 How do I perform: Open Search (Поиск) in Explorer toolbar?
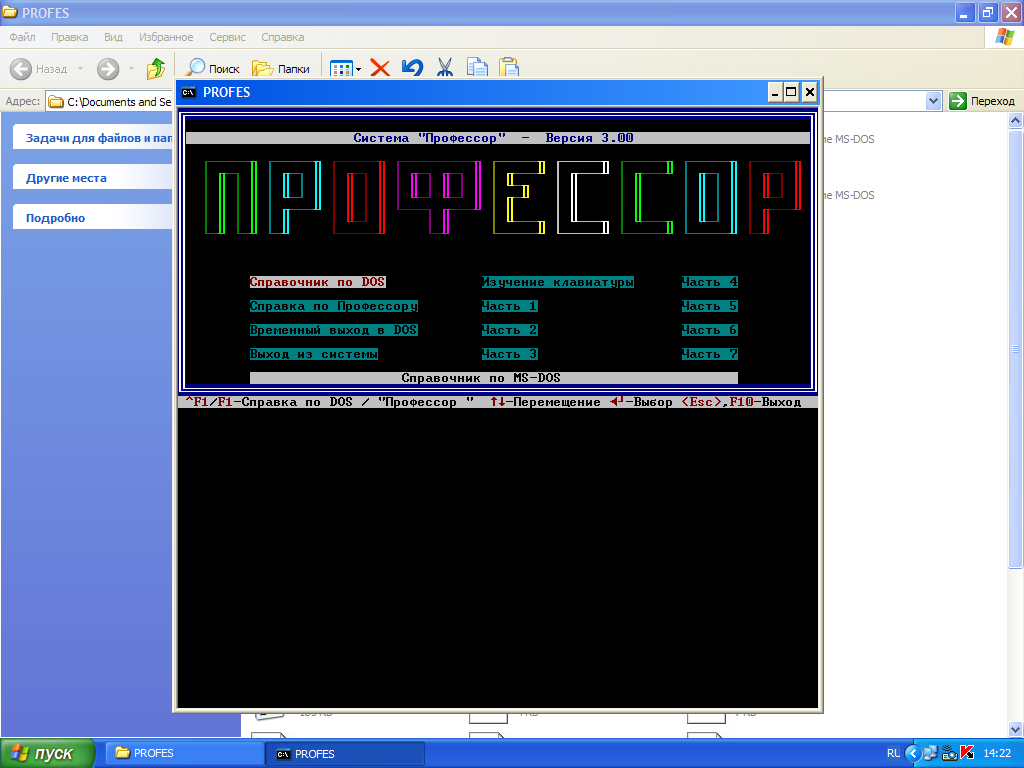pos(213,68)
